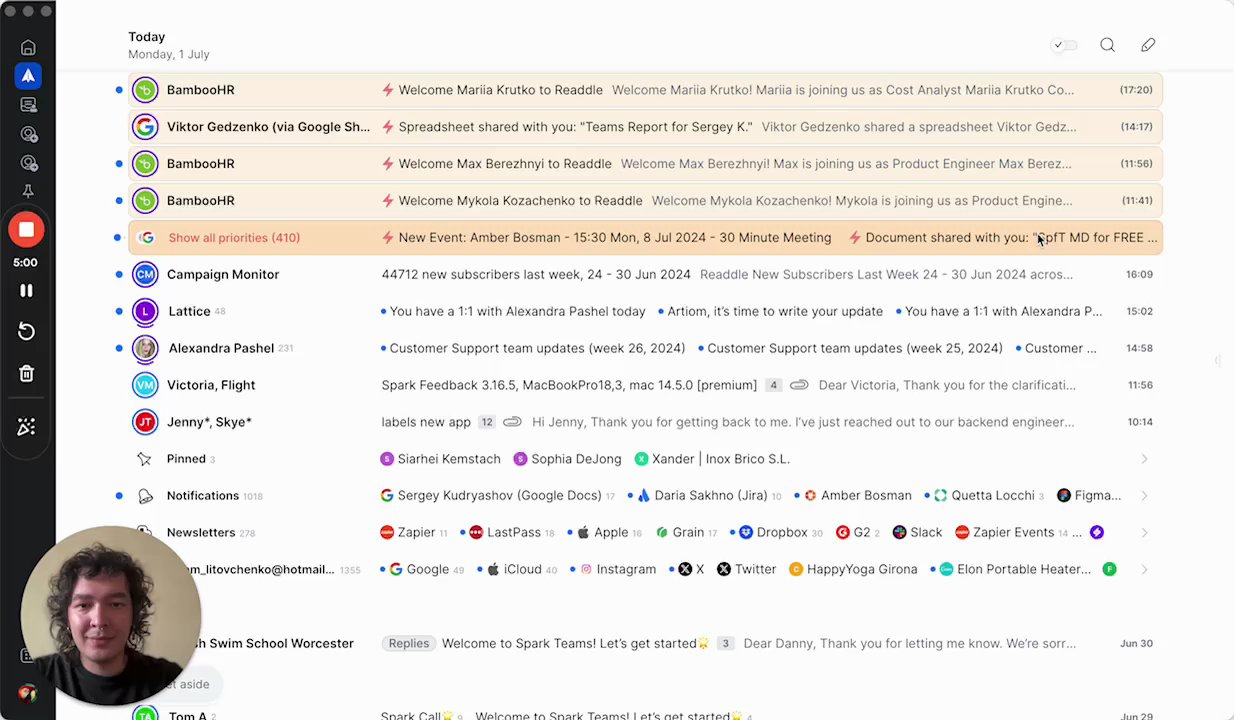Click the compose new email pencil icon
The height and width of the screenshot is (720, 1234).
[1148, 45]
